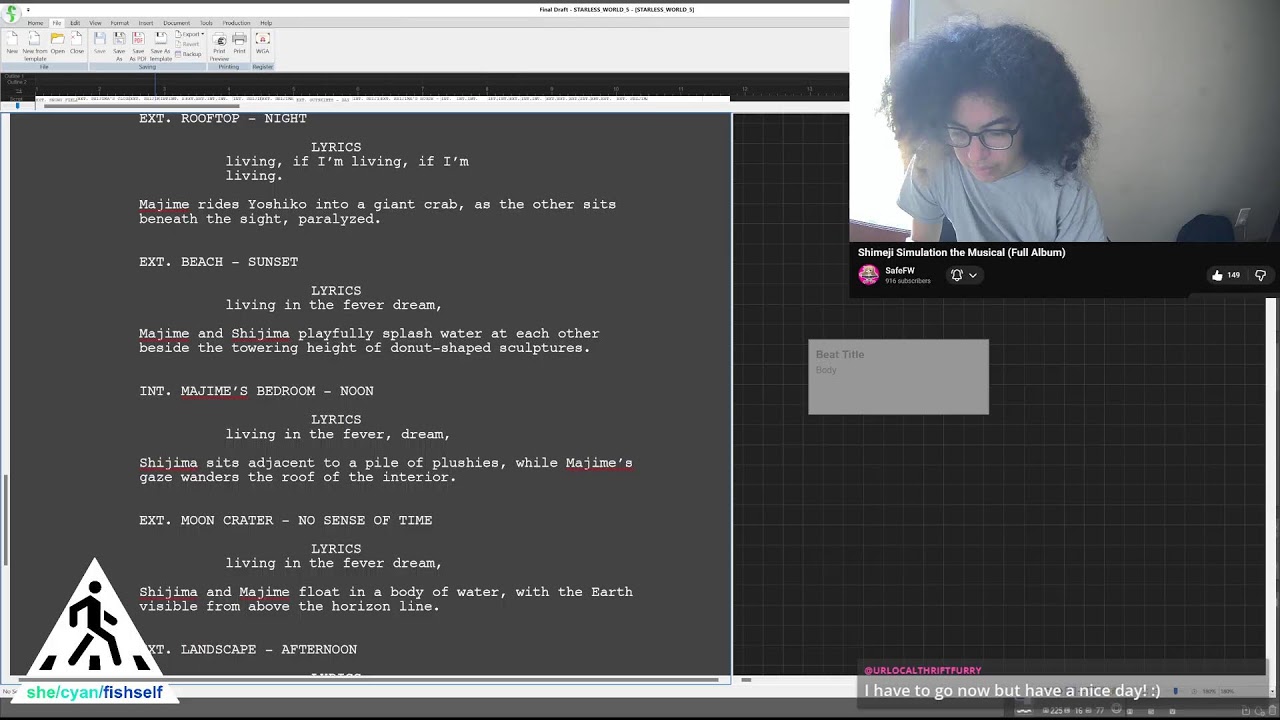
Task: Switch to the Insert ribbon tab
Action: 146,22
